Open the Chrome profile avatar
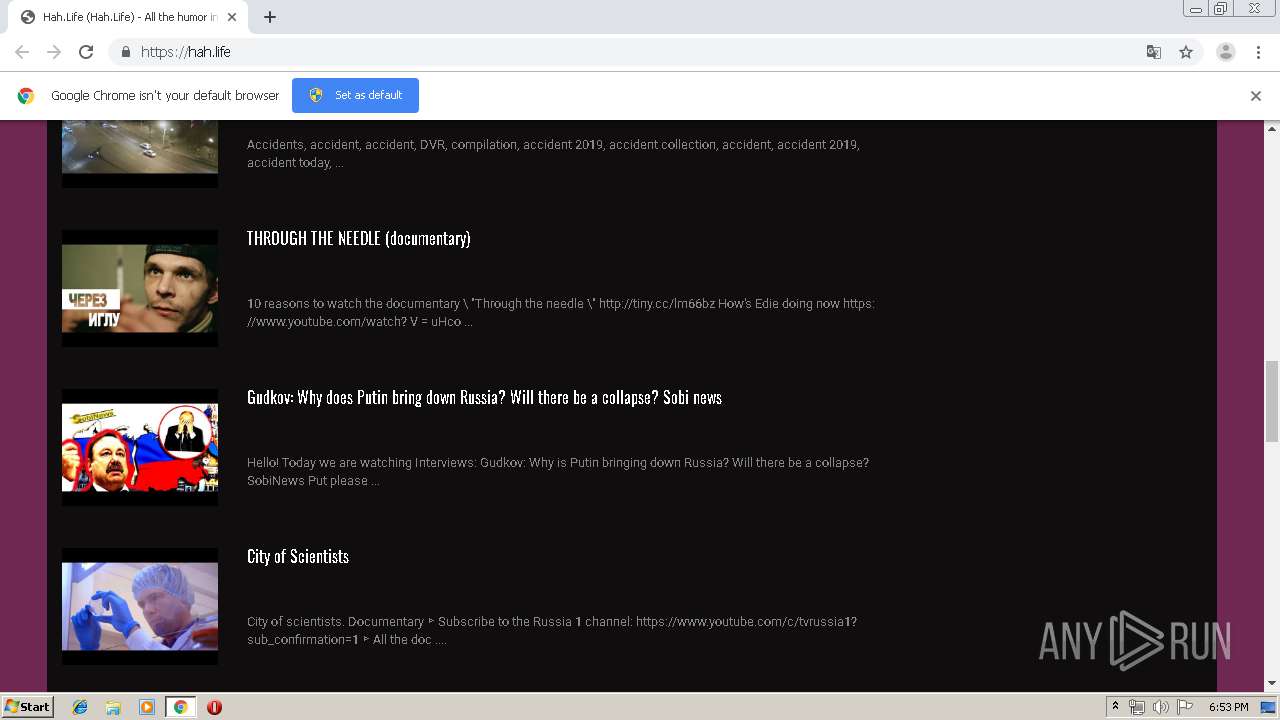 pos(1225,52)
